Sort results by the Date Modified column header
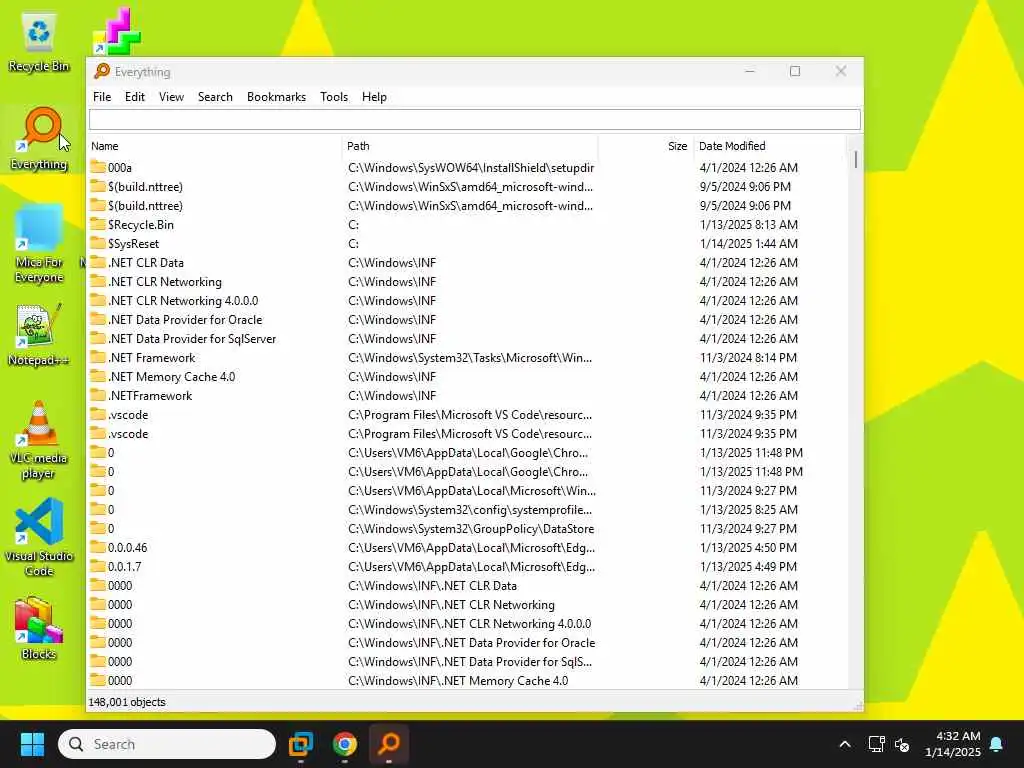 (x=770, y=146)
